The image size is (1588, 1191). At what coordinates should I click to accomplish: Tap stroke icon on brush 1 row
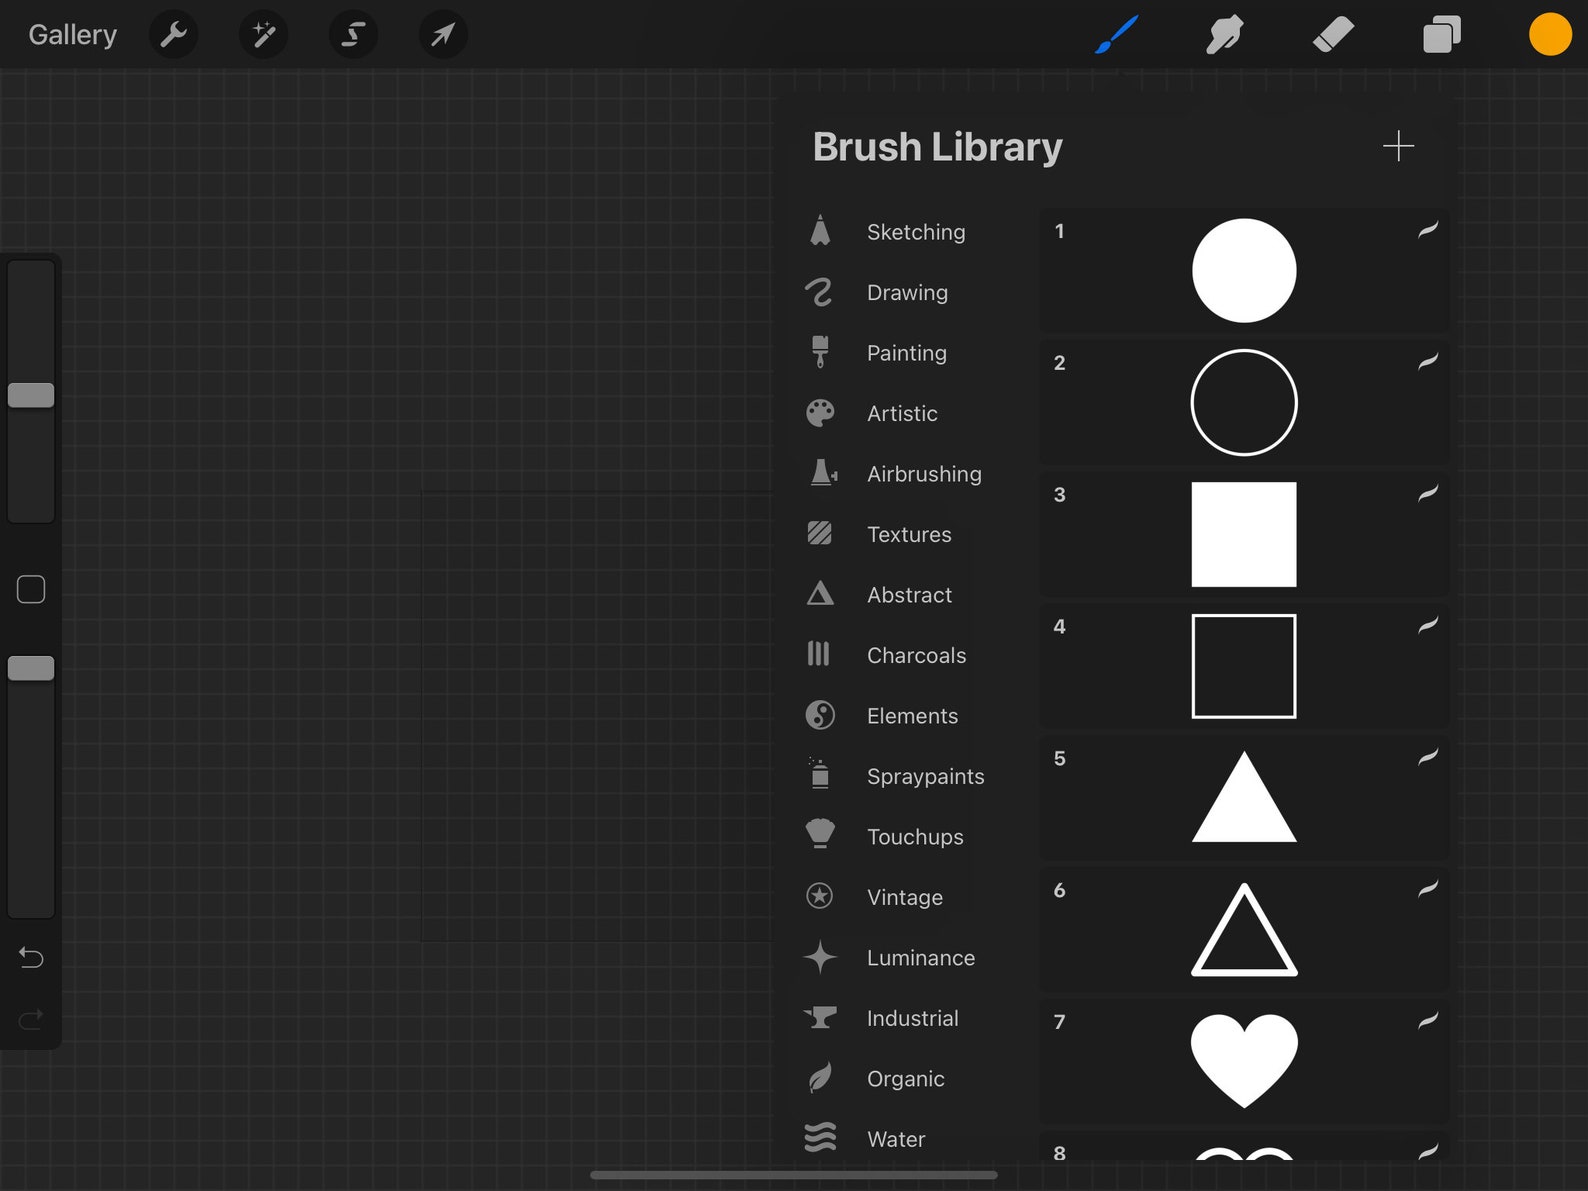[x=1428, y=230]
